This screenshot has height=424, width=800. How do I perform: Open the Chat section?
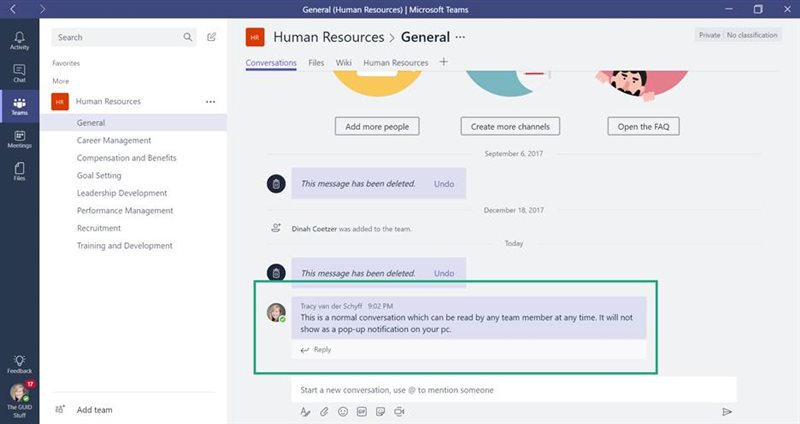pyautogui.click(x=19, y=73)
